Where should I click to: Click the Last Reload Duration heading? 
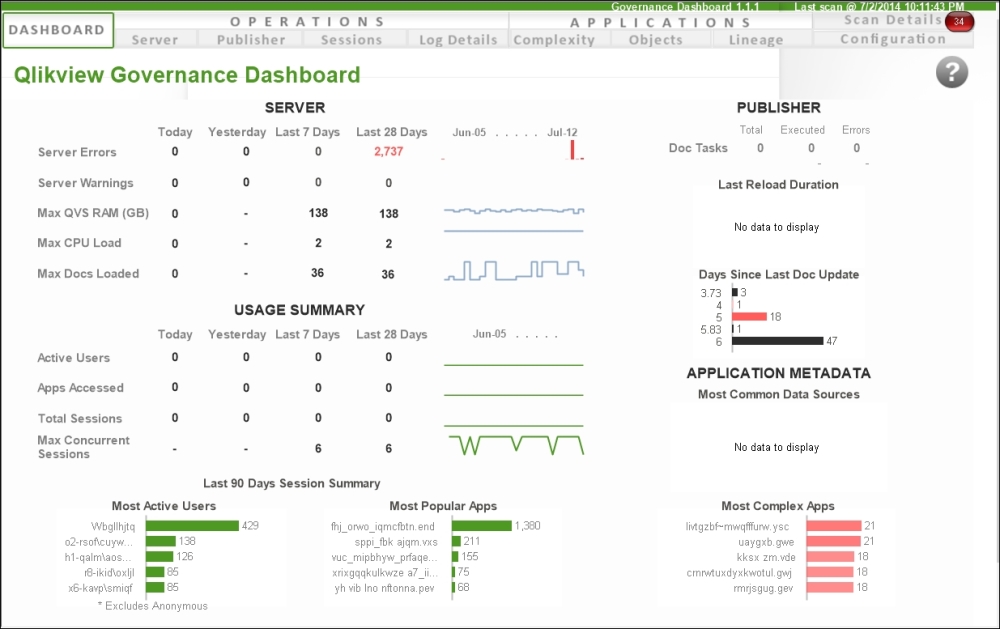(778, 184)
